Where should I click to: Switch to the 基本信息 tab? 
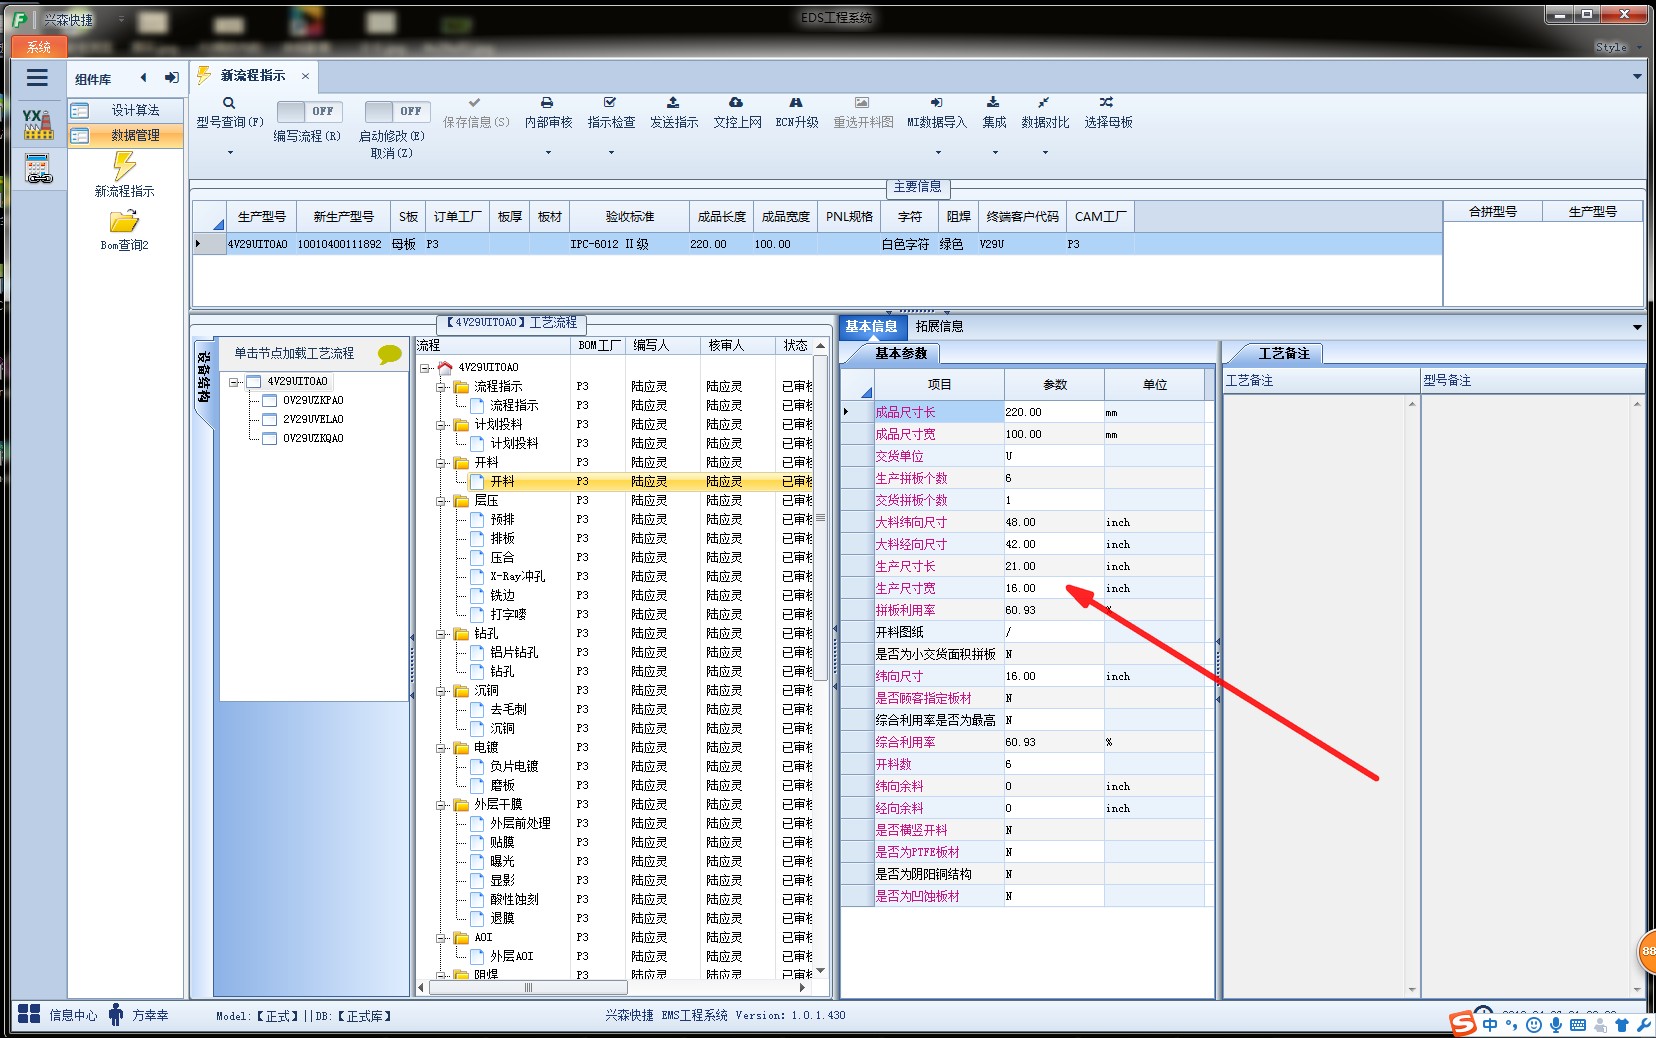click(x=871, y=326)
